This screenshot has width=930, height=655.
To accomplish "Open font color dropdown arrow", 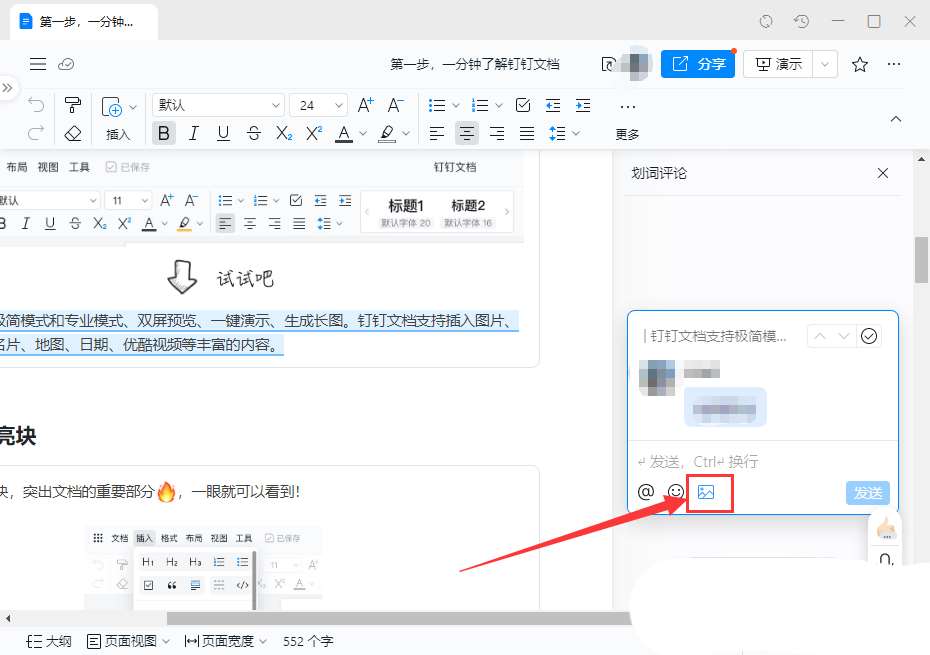I will [x=363, y=134].
